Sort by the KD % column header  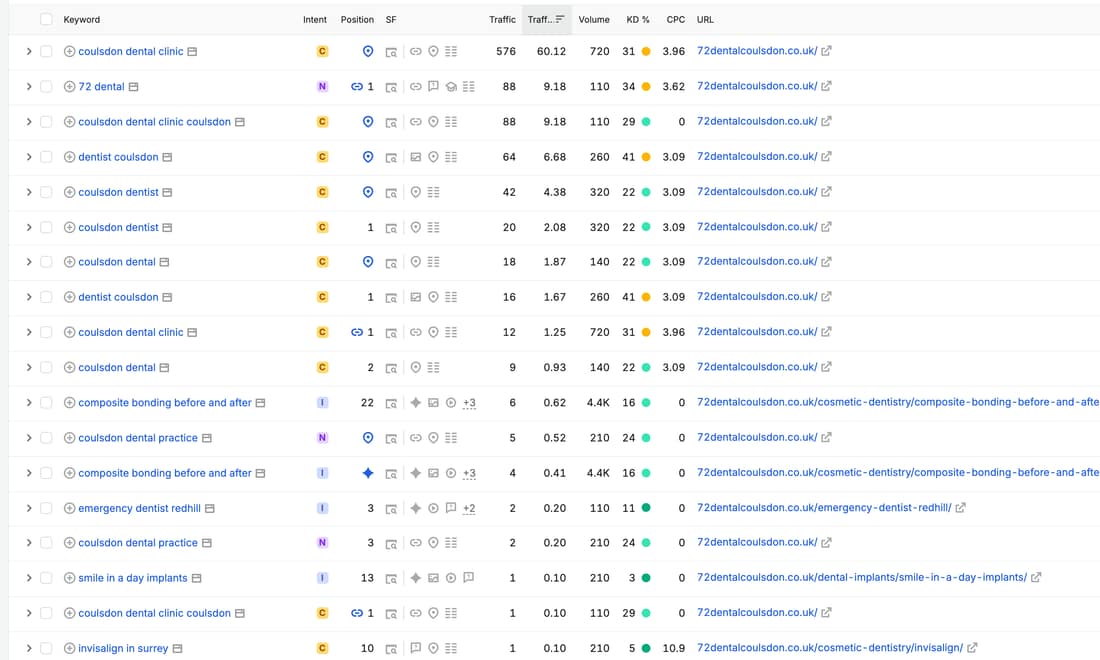click(638, 20)
